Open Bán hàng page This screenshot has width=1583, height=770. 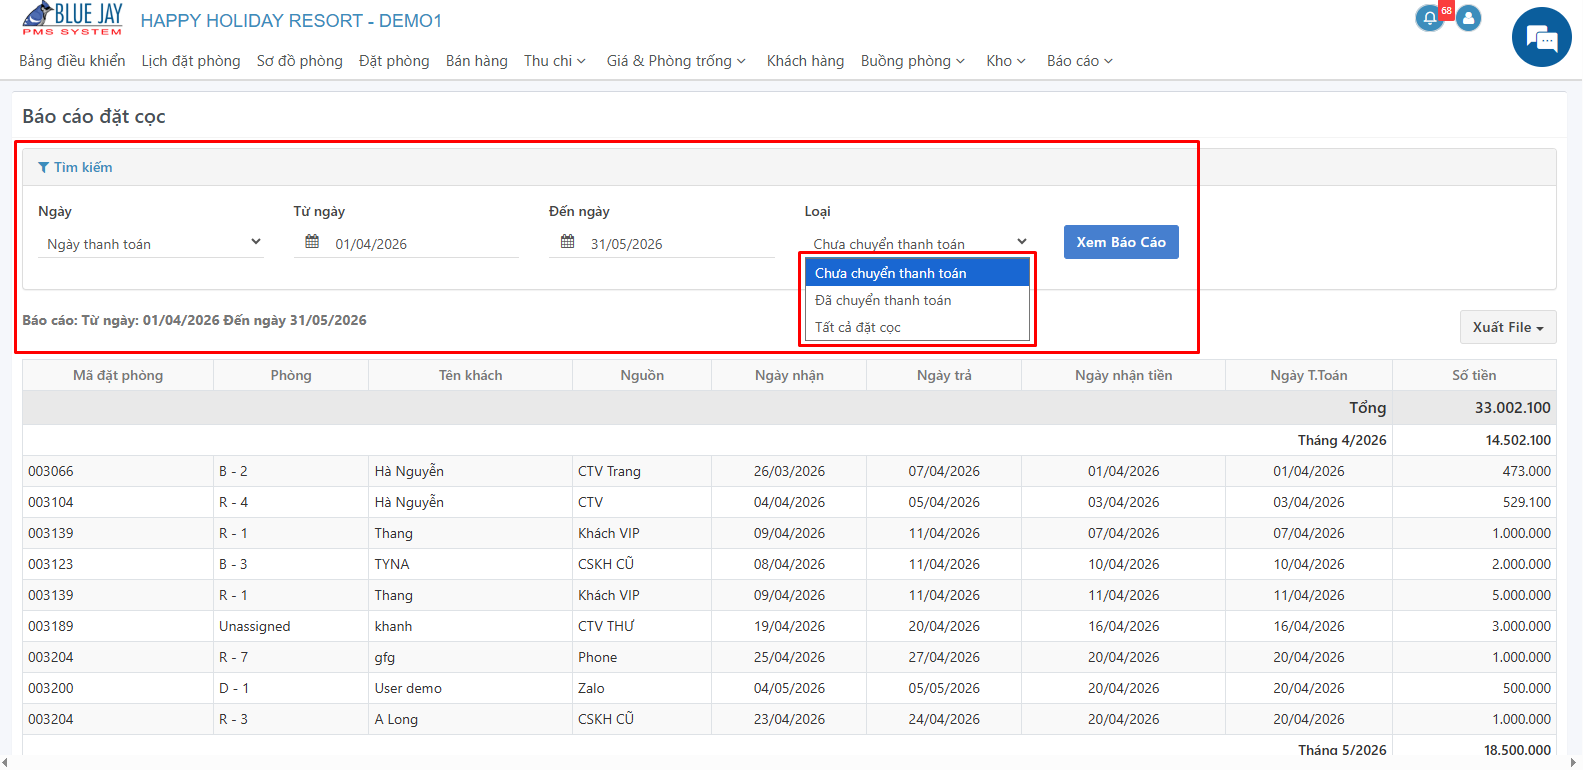pos(477,61)
